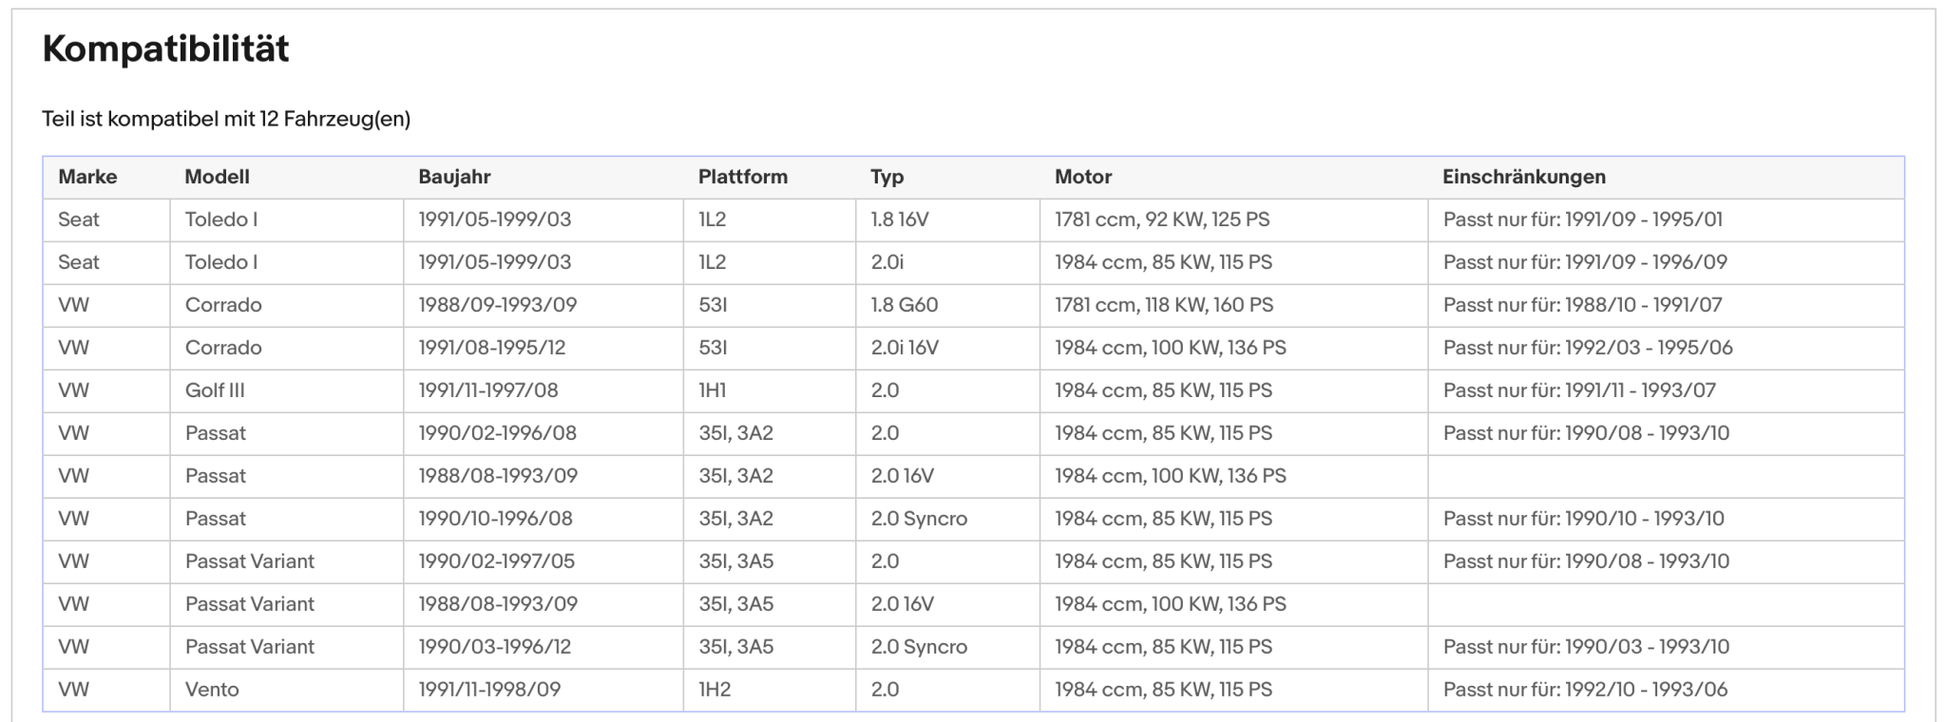Viewport: 1946px width, 722px height.
Task: Select the Vento model cell
Action: coord(211,690)
